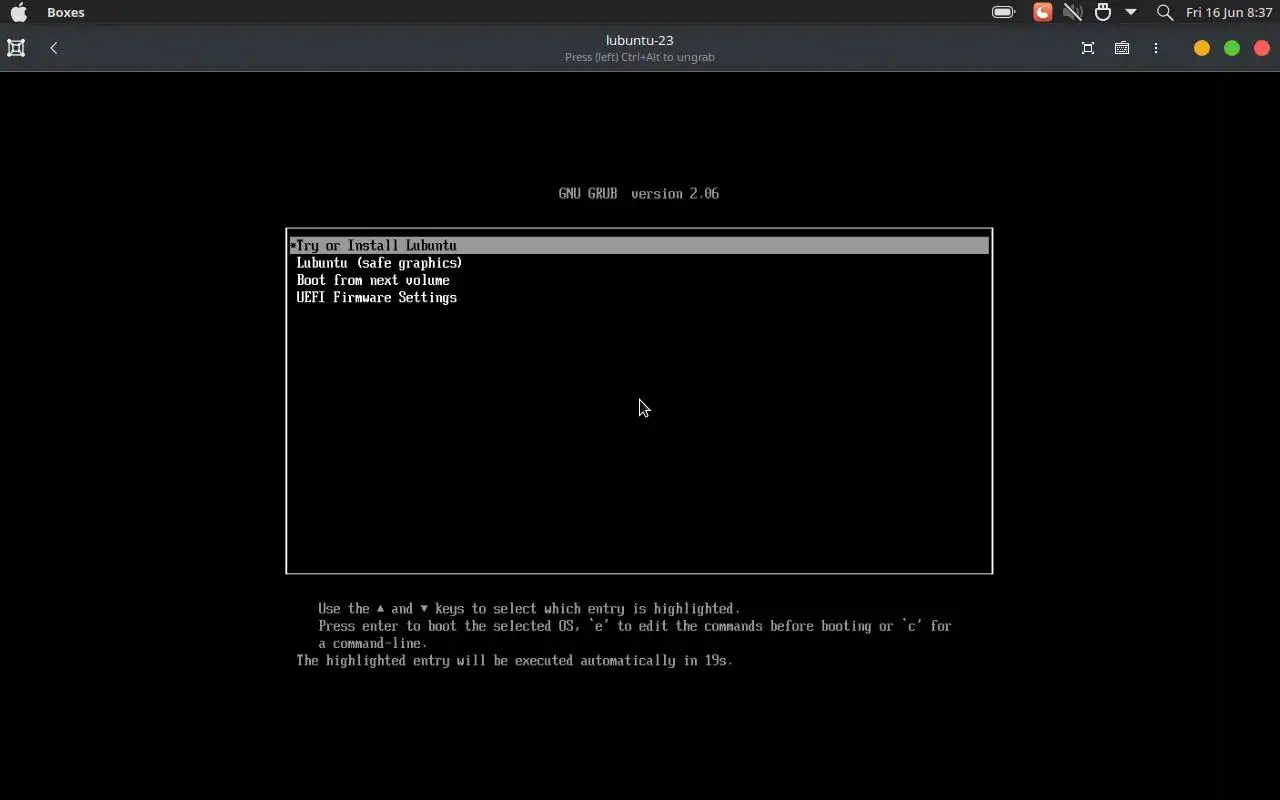
Task: Click the Boxes collection view icon
Action: 16,48
